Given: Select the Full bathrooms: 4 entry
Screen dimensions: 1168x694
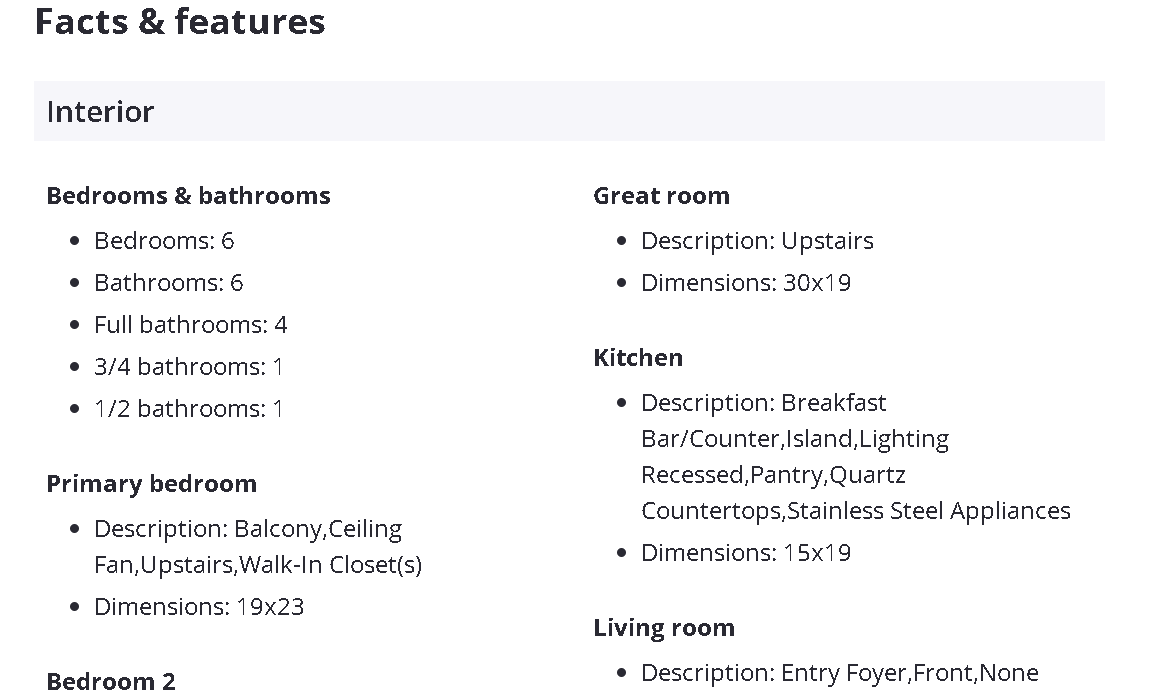Looking at the screenshot, I should click(190, 325).
